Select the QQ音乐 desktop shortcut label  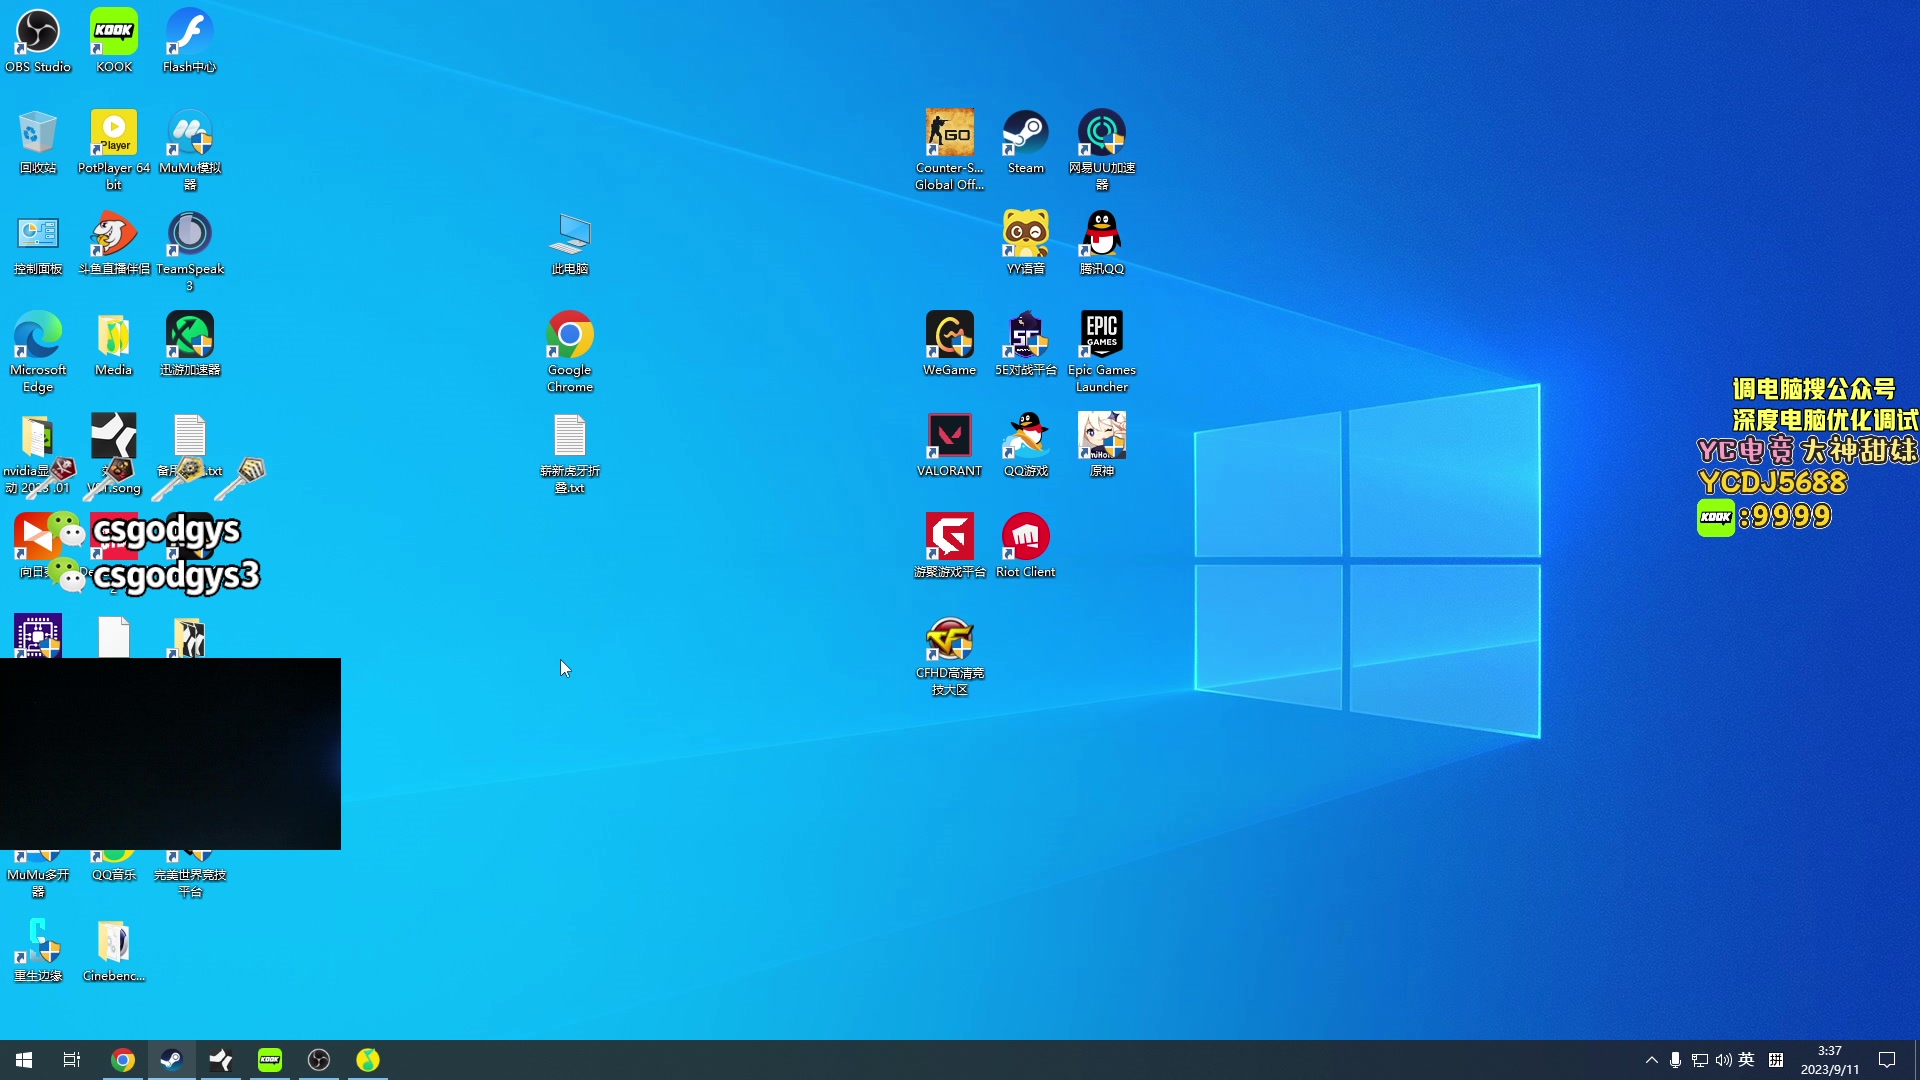click(114, 875)
